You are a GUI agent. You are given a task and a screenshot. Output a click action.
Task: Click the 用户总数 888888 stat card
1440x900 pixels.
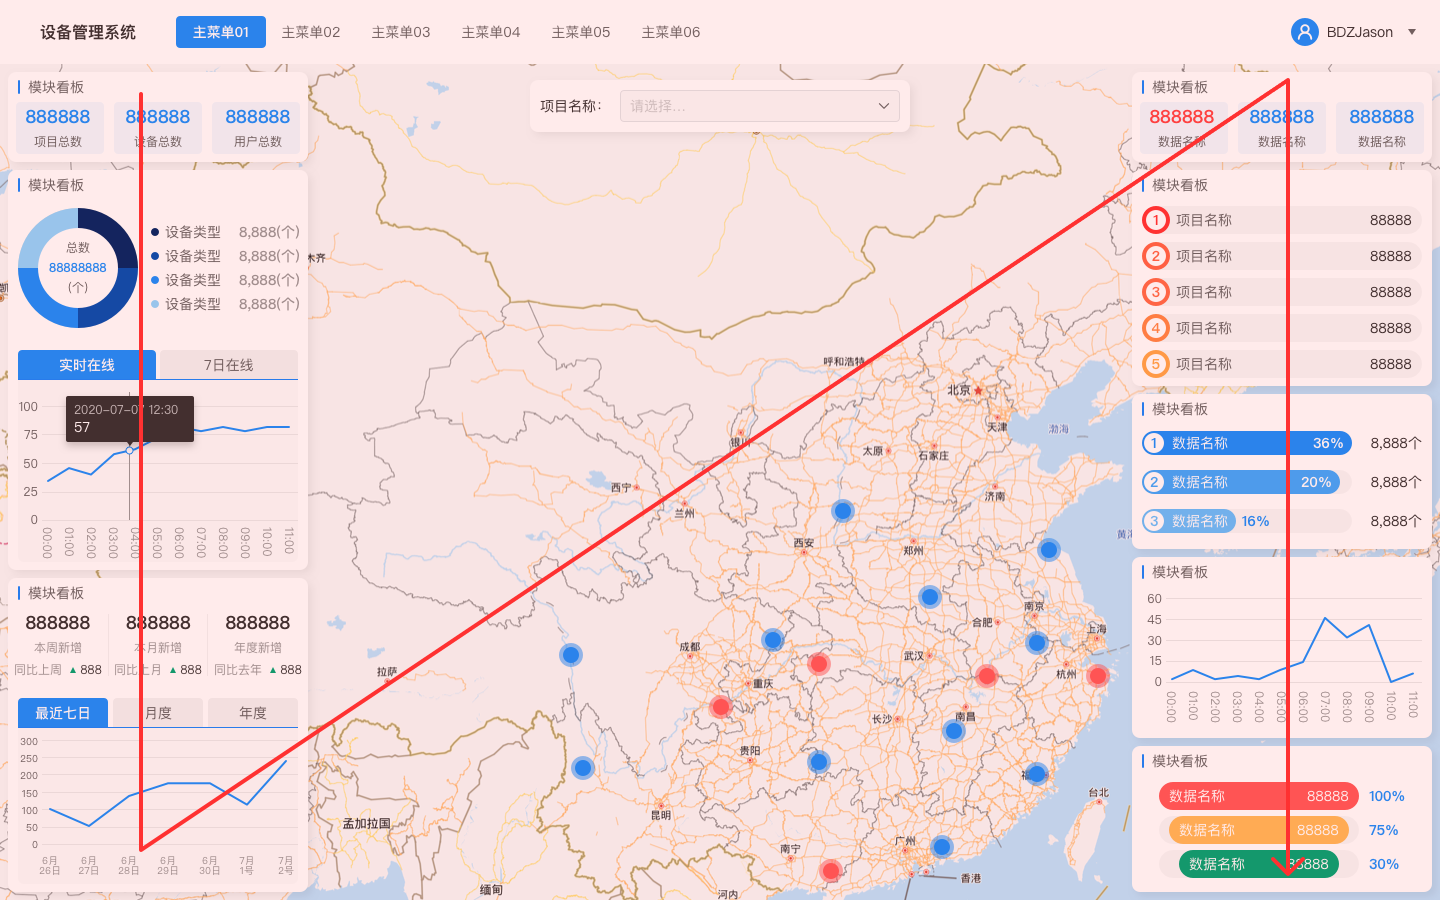pyautogui.click(x=258, y=128)
